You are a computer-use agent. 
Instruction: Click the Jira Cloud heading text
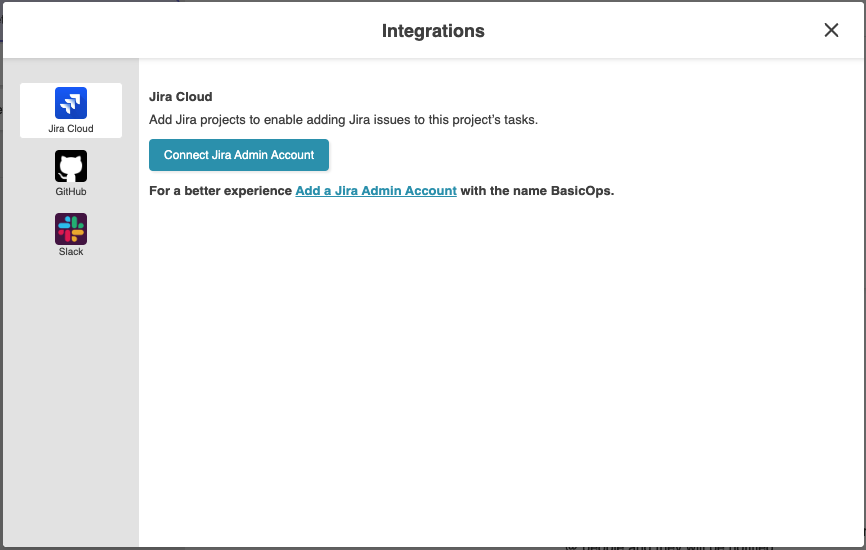coord(181,97)
